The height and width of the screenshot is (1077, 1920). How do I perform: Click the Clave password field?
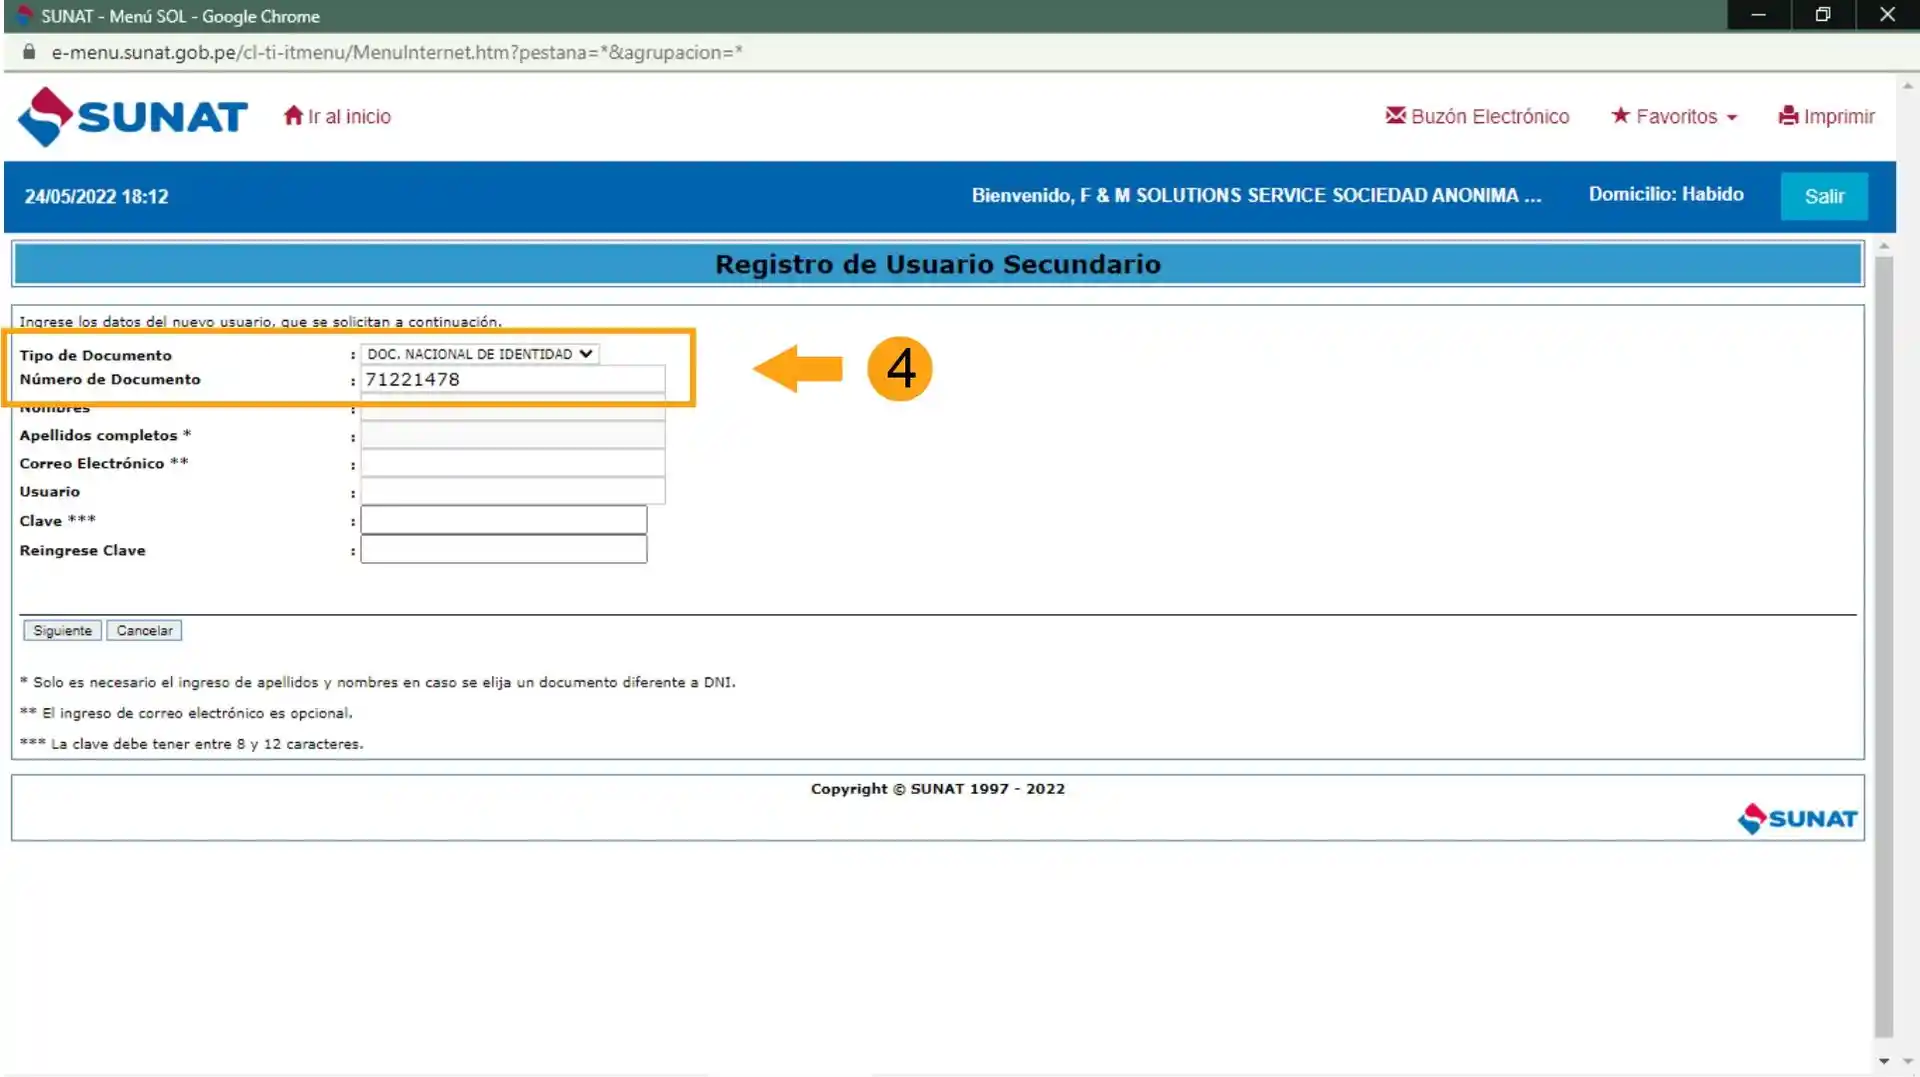click(504, 520)
